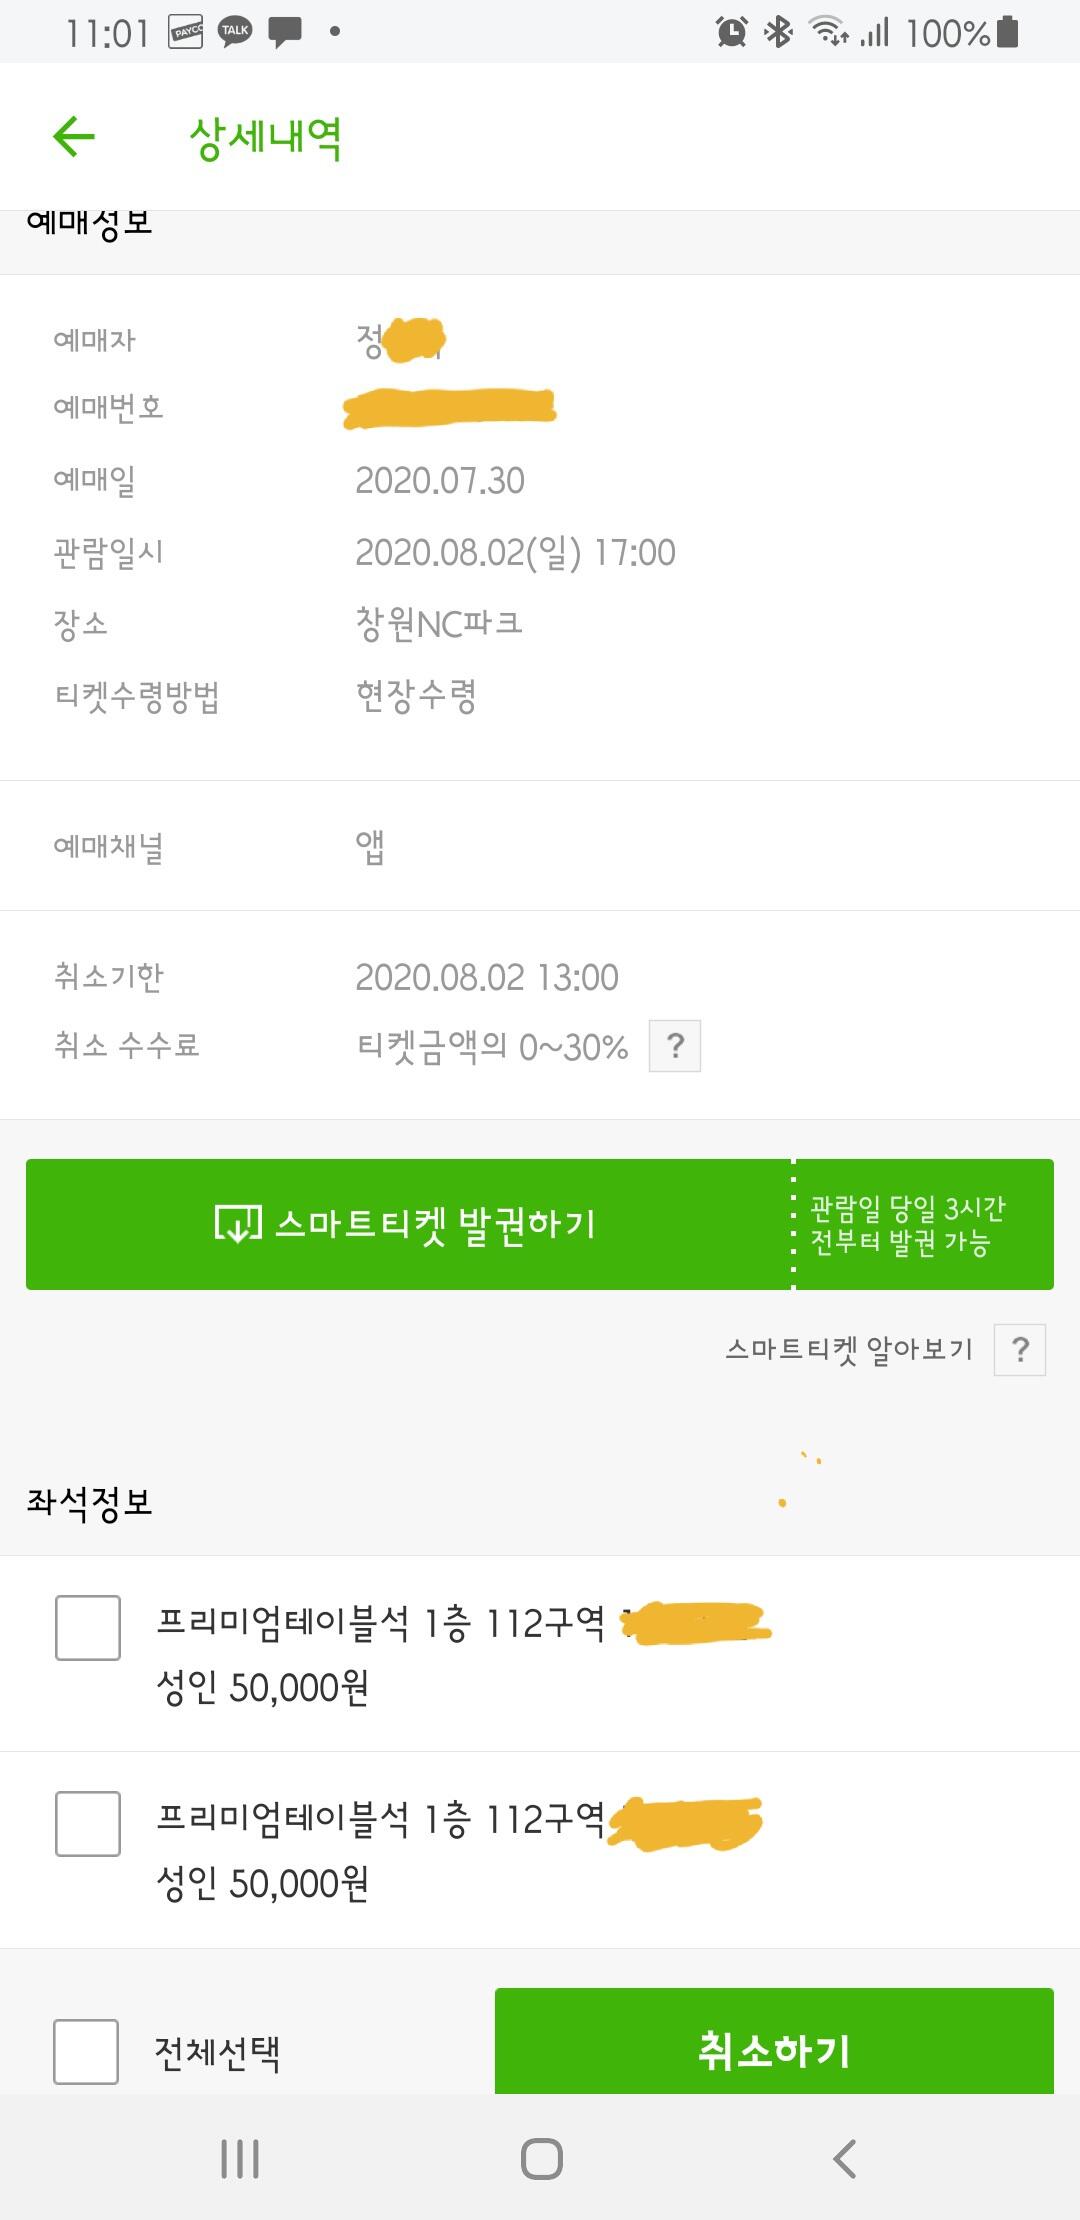Tap the green back arrow icon
Image resolution: width=1080 pixels, height=2220 pixels.
pyautogui.click(x=74, y=137)
